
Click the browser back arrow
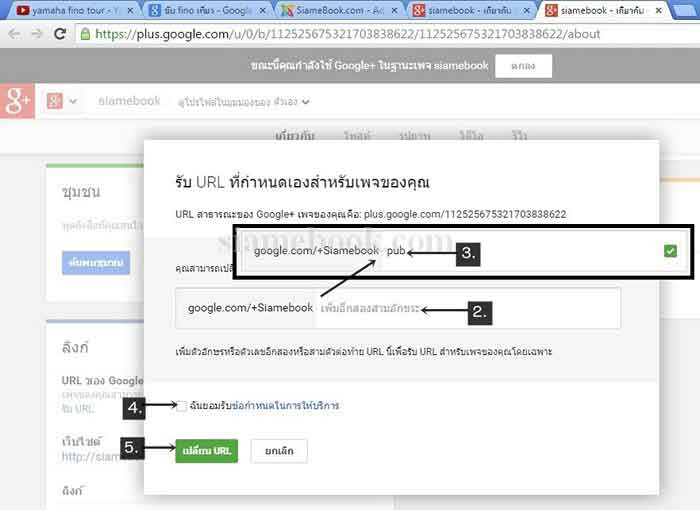pos(14,34)
